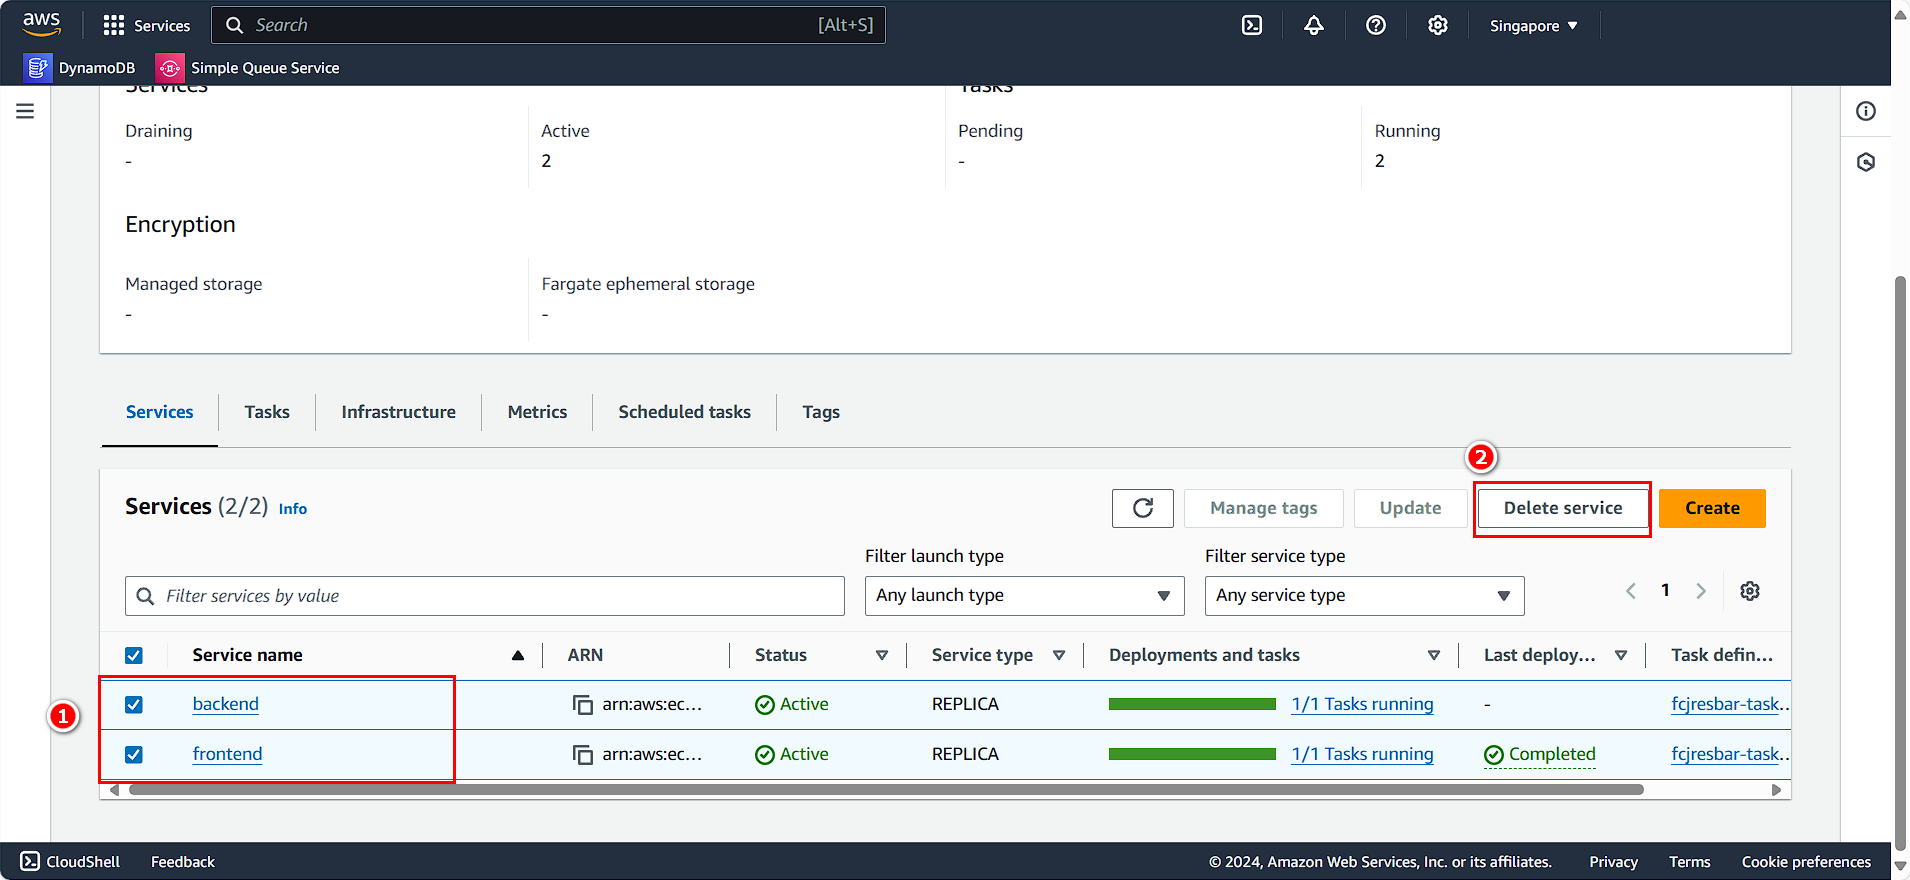Click the Delete service button

[1563, 508]
